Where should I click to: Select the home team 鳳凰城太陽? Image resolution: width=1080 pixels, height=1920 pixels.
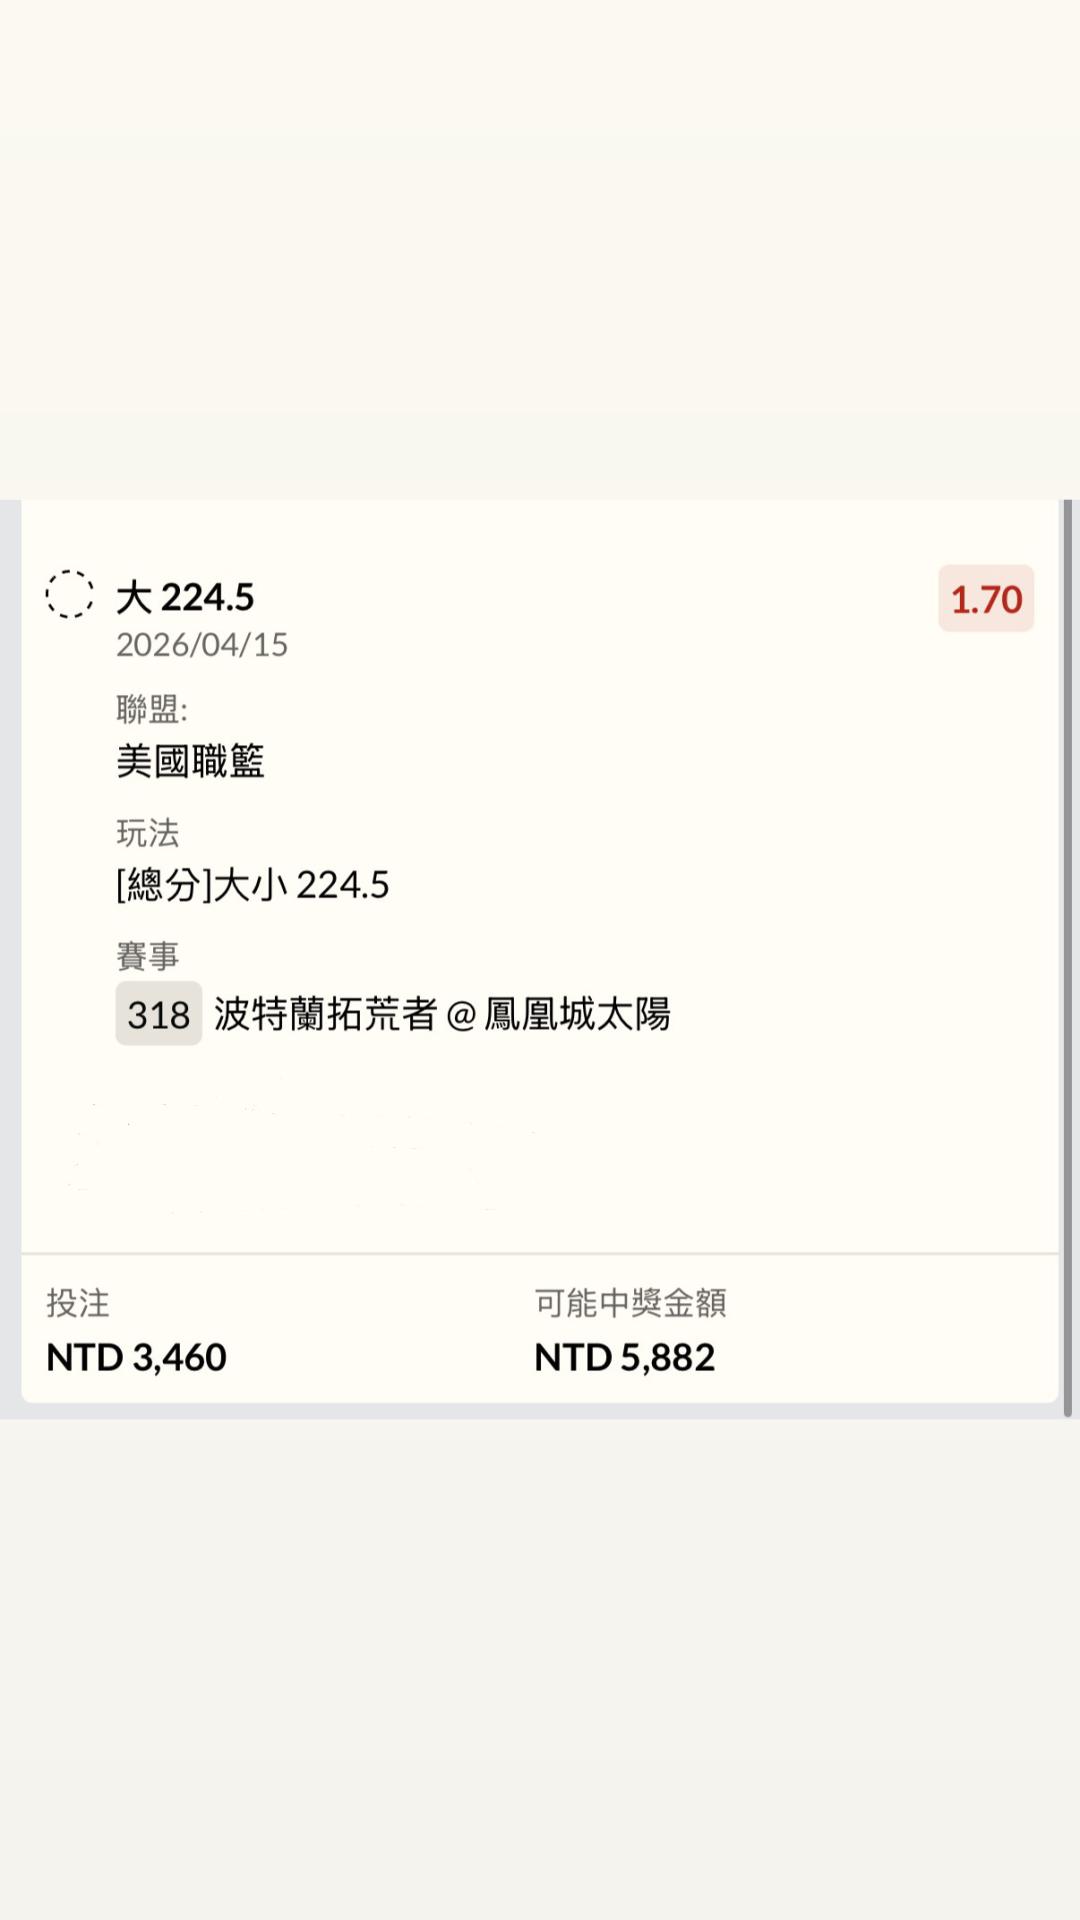tap(578, 1015)
